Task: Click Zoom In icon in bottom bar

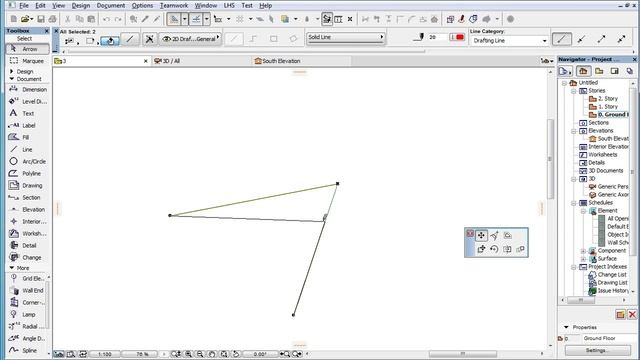Action: click(x=189, y=354)
